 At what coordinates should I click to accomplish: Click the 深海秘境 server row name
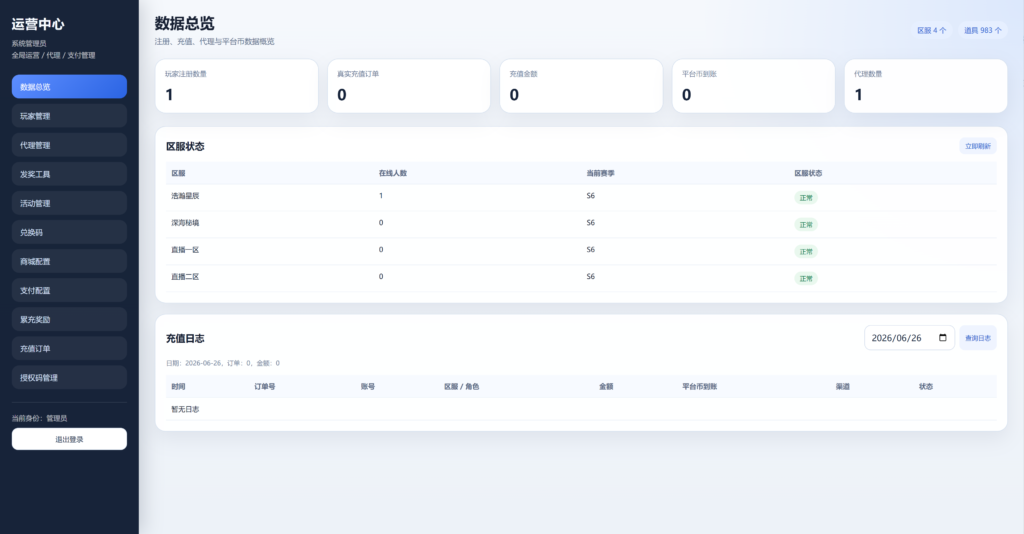click(185, 223)
